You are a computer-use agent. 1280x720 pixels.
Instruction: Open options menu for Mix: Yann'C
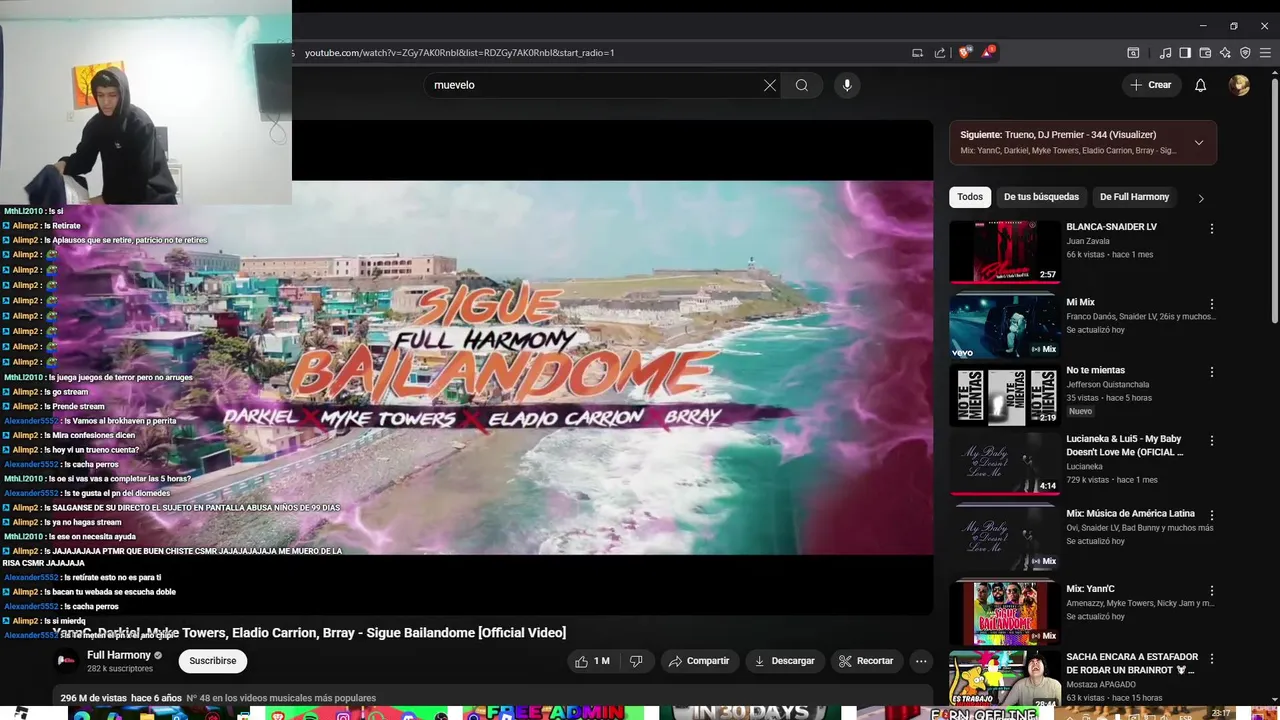[x=1212, y=591]
